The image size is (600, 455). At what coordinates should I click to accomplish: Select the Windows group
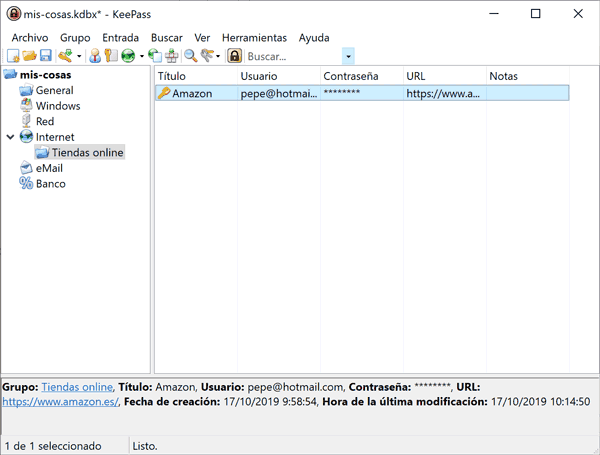point(58,106)
